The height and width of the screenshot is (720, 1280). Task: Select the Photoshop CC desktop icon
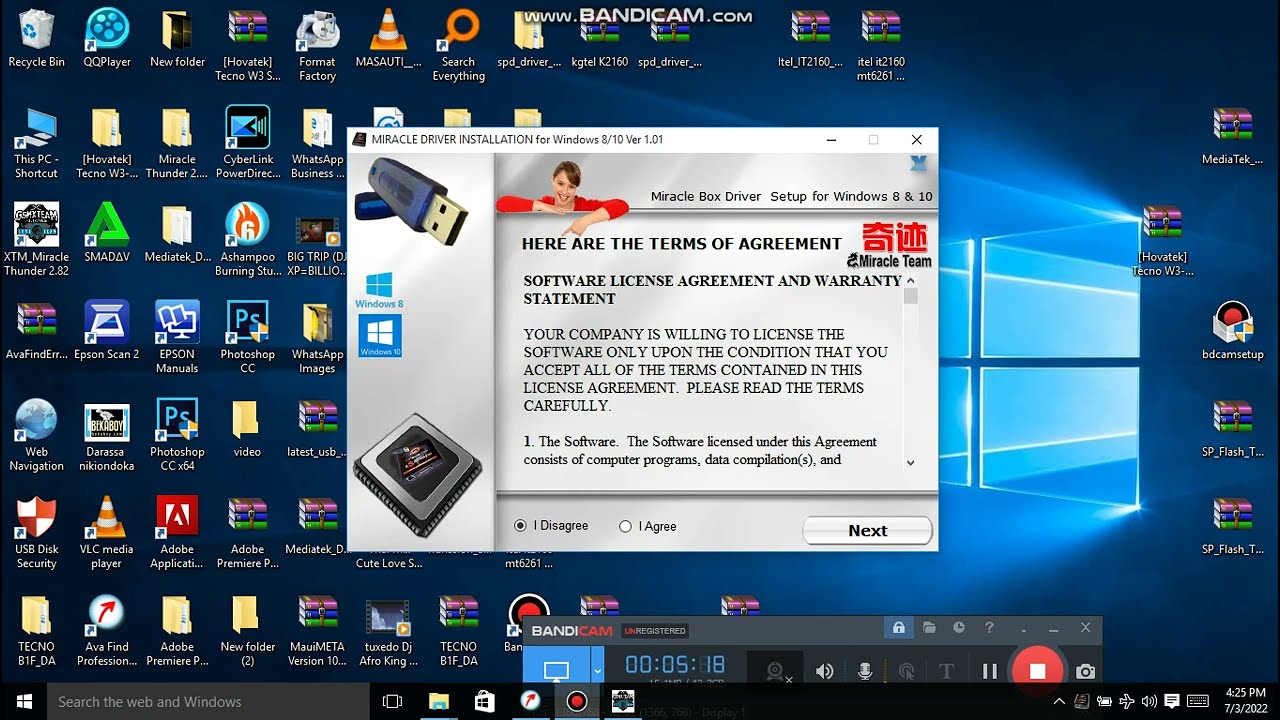[248, 338]
